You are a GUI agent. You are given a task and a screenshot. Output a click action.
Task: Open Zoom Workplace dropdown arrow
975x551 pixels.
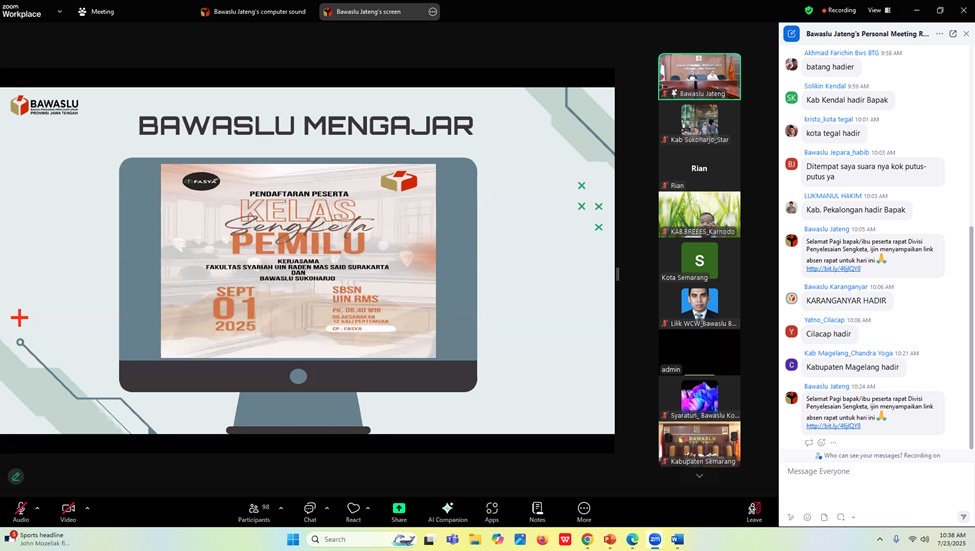[x=60, y=11]
